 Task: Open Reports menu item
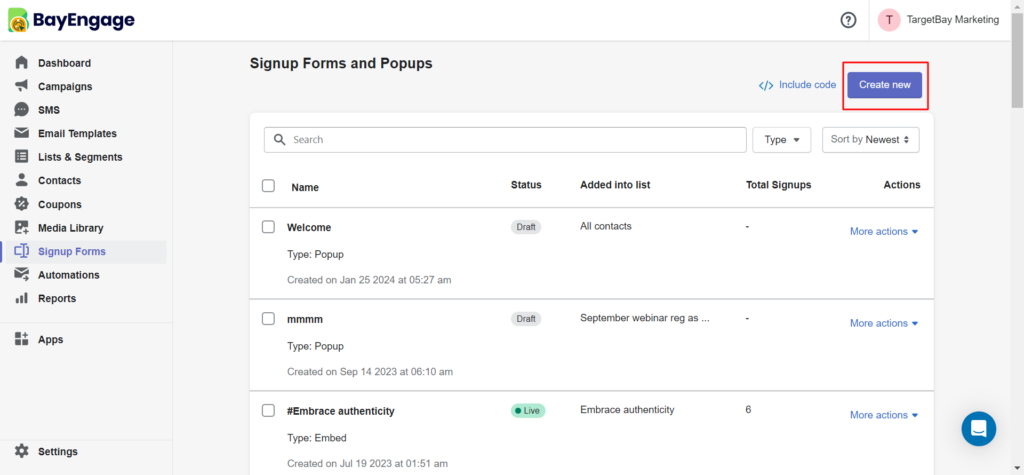(x=57, y=299)
